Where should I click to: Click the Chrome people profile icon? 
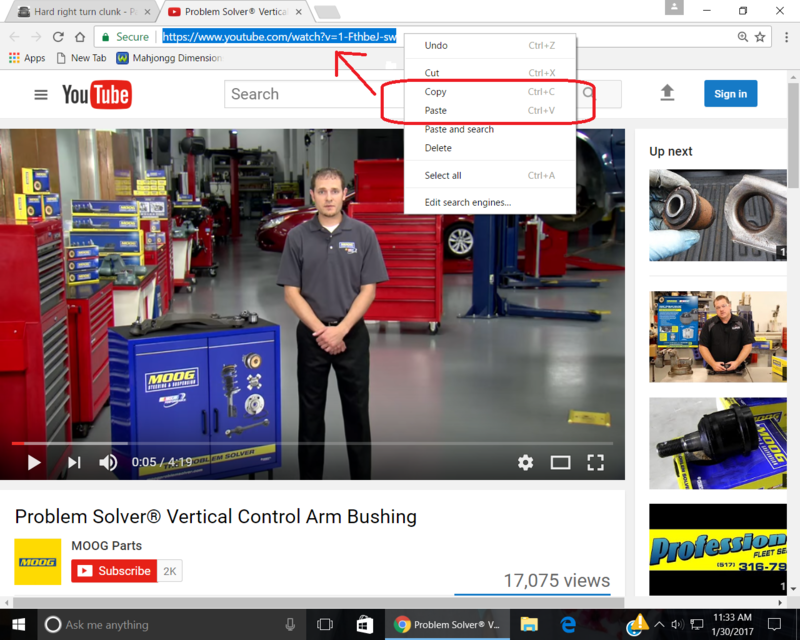click(674, 7)
